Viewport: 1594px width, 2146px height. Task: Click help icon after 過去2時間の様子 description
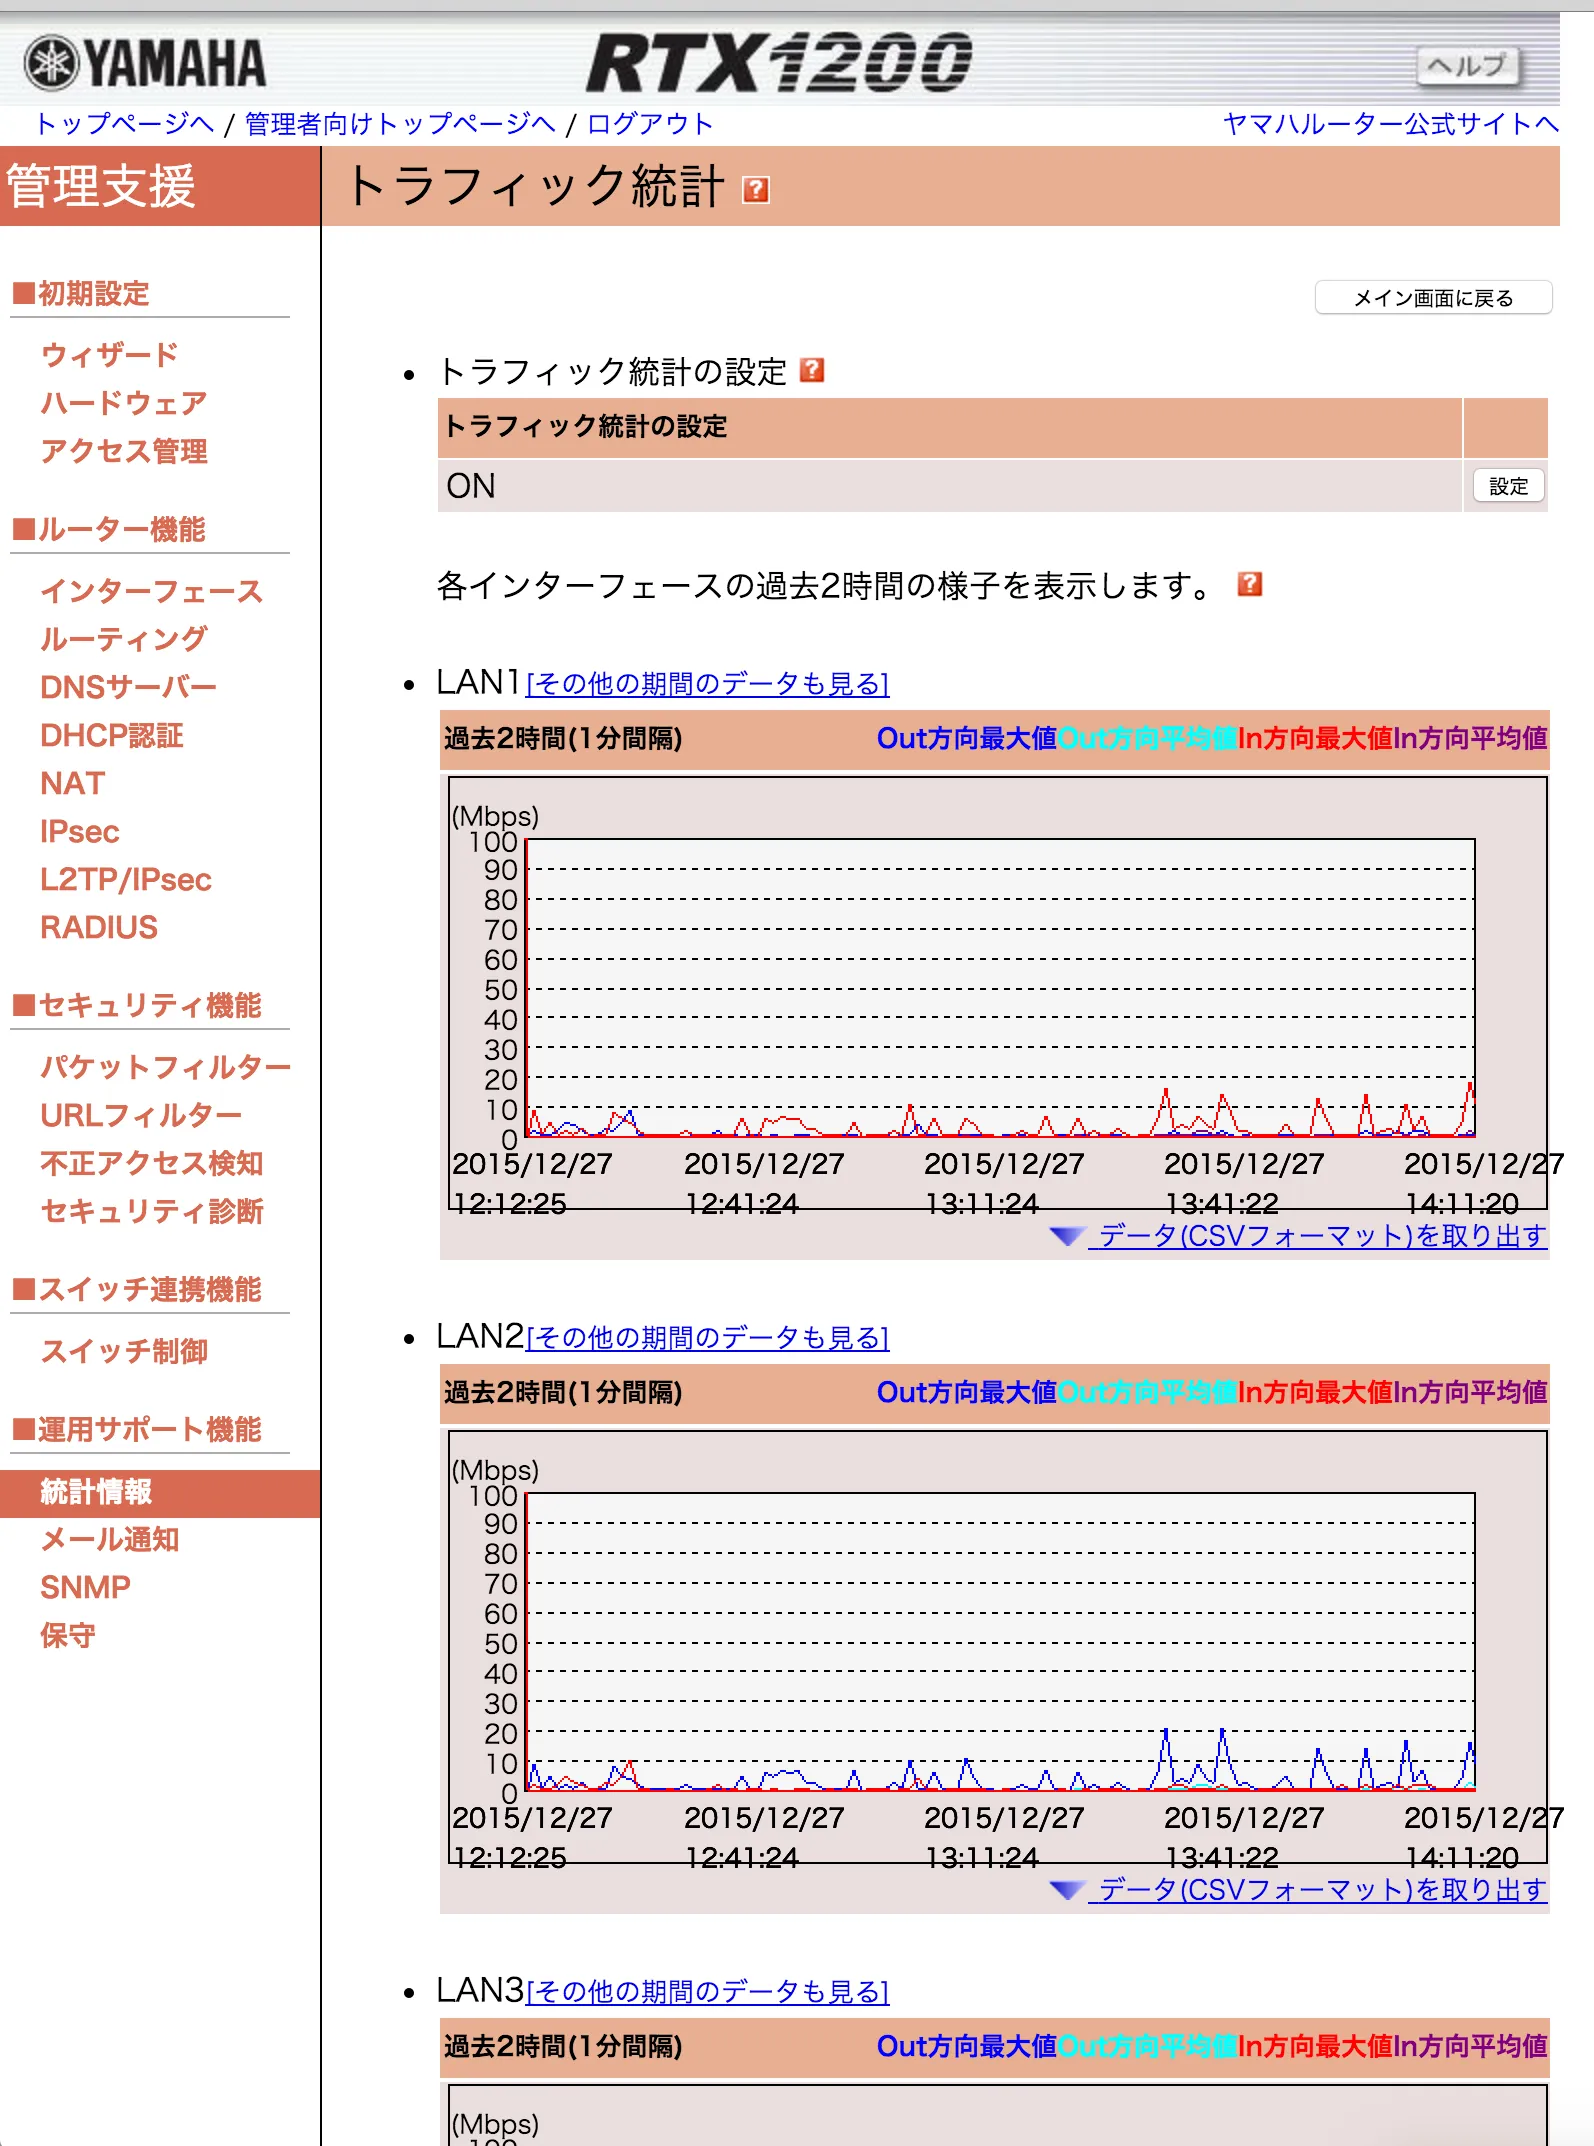1249,584
